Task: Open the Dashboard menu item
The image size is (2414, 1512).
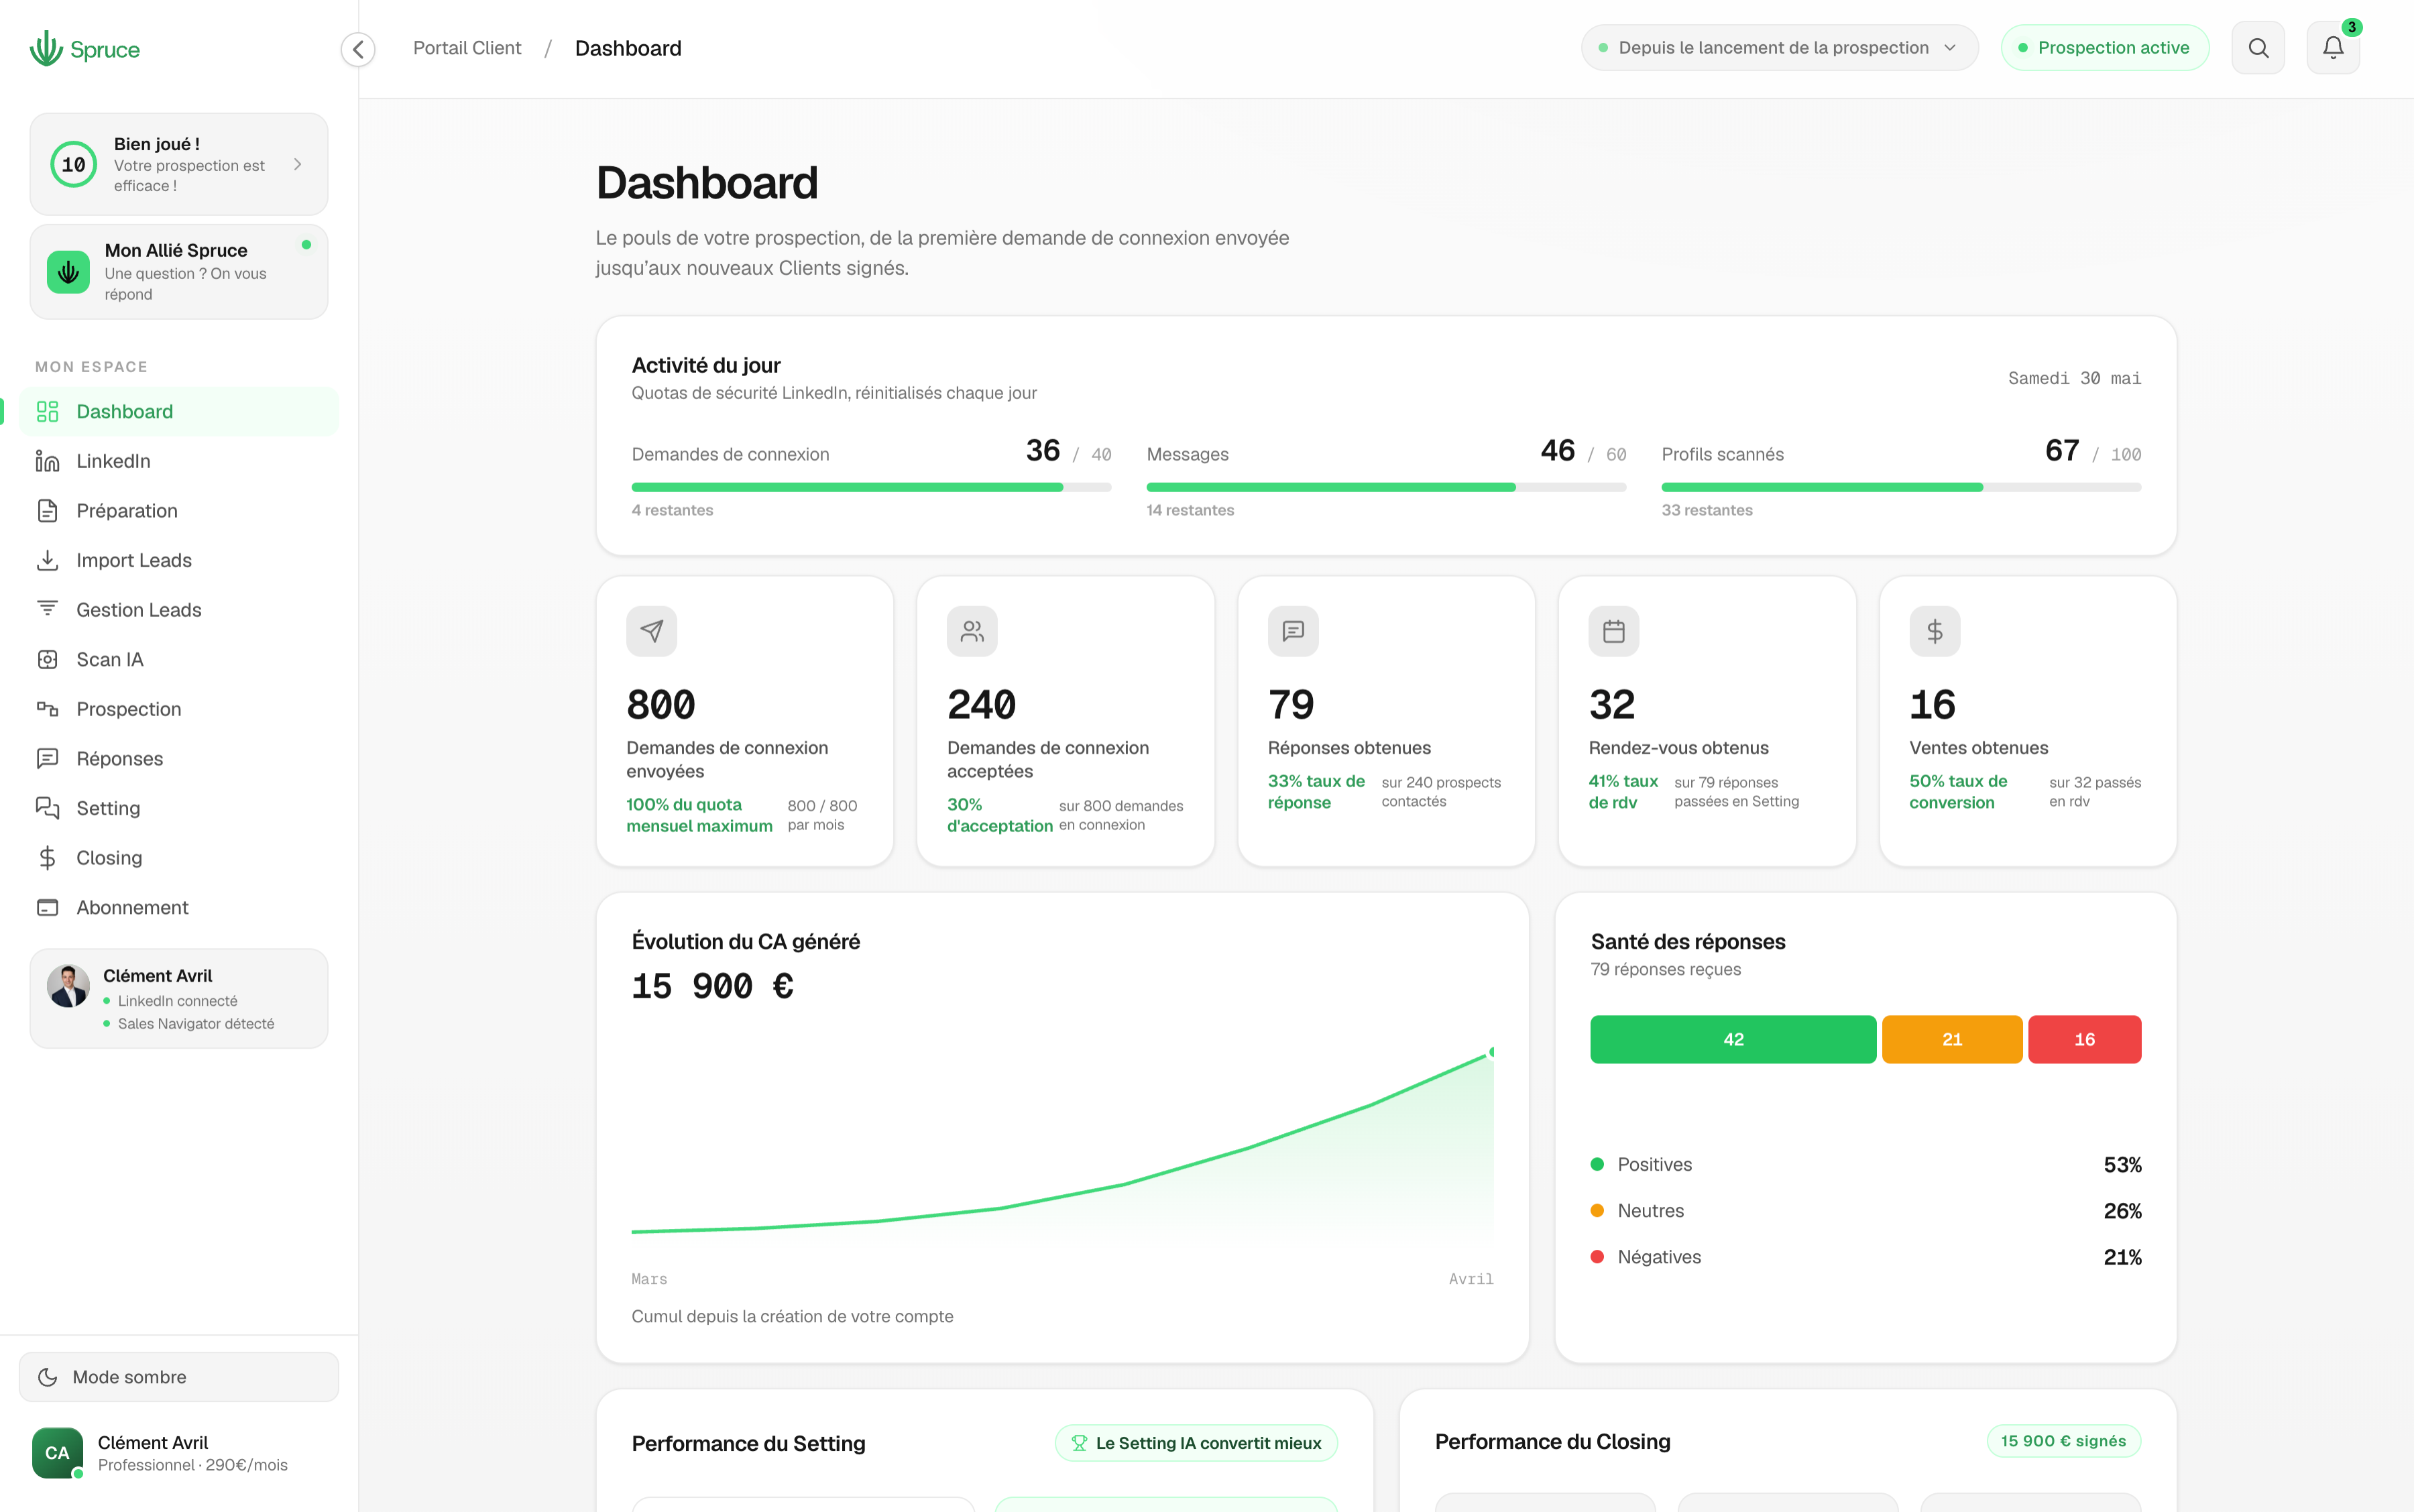Action: 179,411
